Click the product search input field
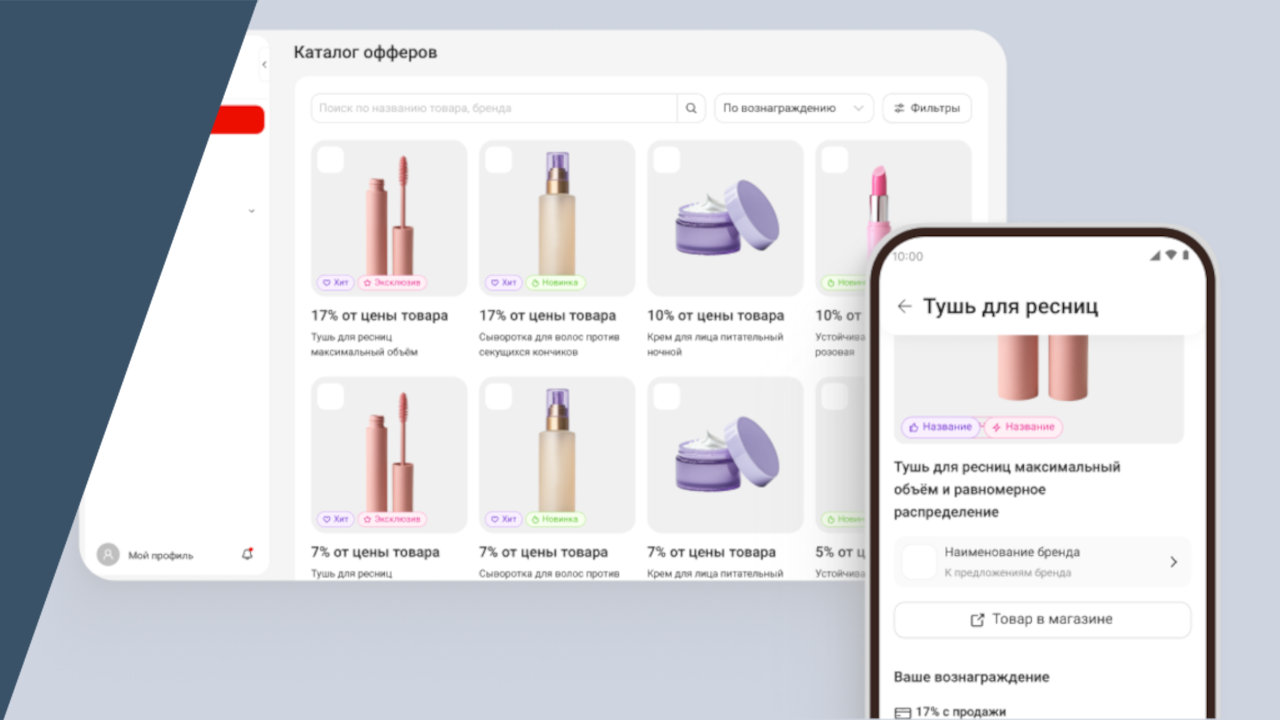This screenshot has width=1280, height=720. (495, 108)
